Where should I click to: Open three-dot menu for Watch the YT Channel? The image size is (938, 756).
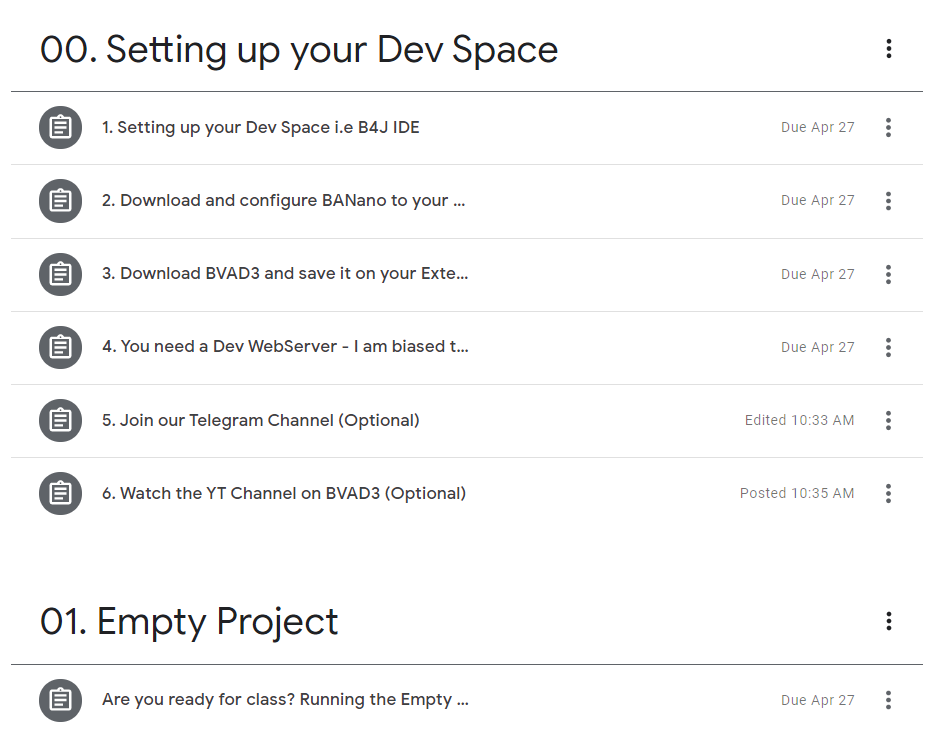pyautogui.click(x=888, y=493)
